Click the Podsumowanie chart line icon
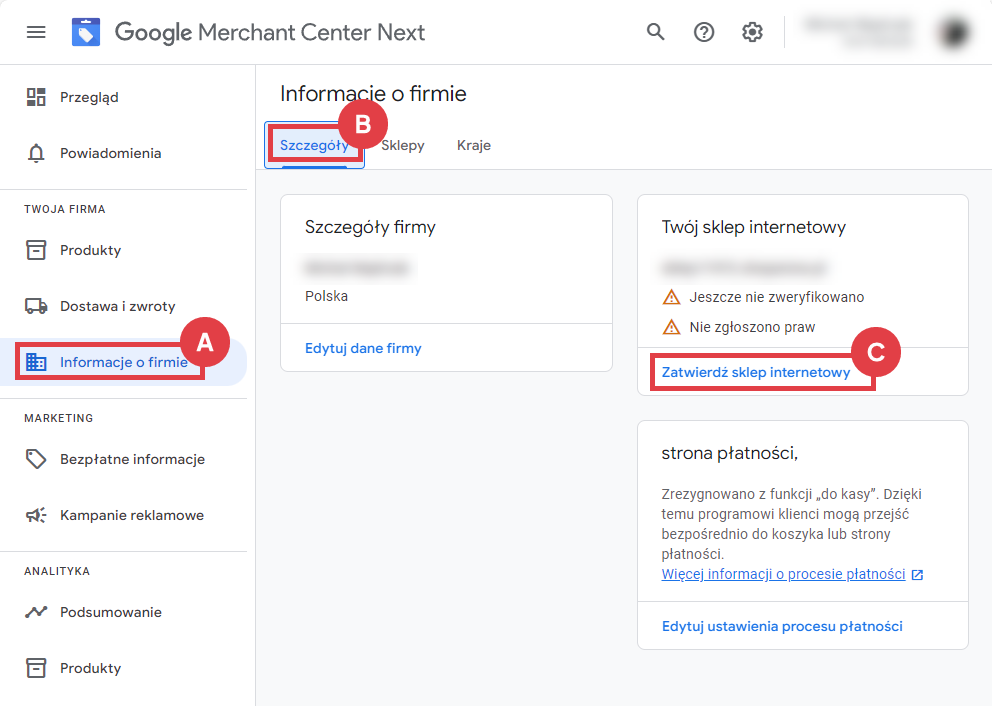The width and height of the screenshot is (992, 706). [x=36, y=612]
